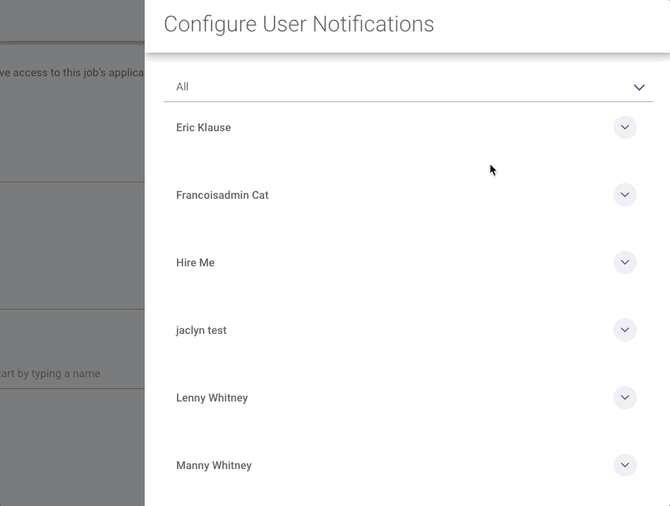Click the All filter dropdown arrow
Viewport: 670px width, 506px height.
tap(639, 88)
